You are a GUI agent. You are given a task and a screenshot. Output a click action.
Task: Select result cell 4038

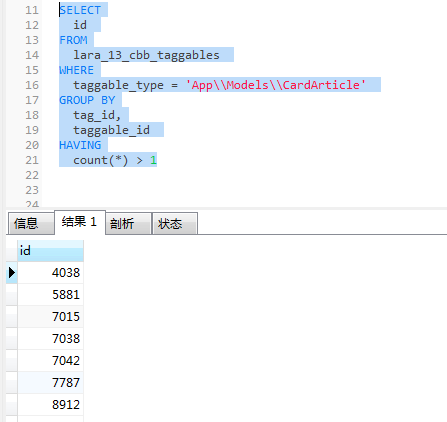(x=50, y=273)
